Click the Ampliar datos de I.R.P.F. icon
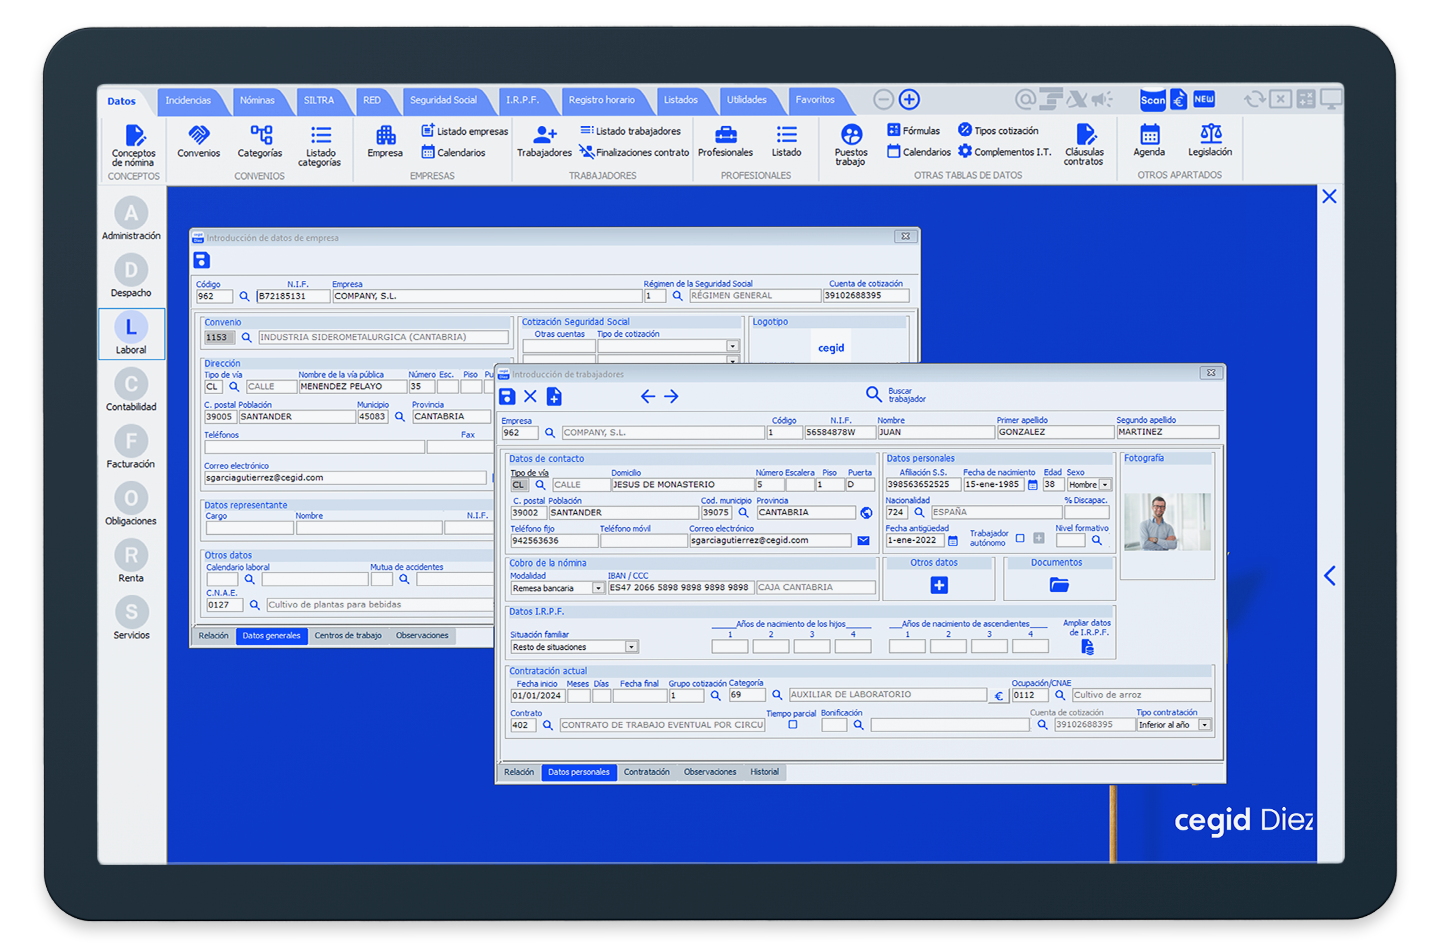Screen dimensions: 1440x950 click(1088, 648)
